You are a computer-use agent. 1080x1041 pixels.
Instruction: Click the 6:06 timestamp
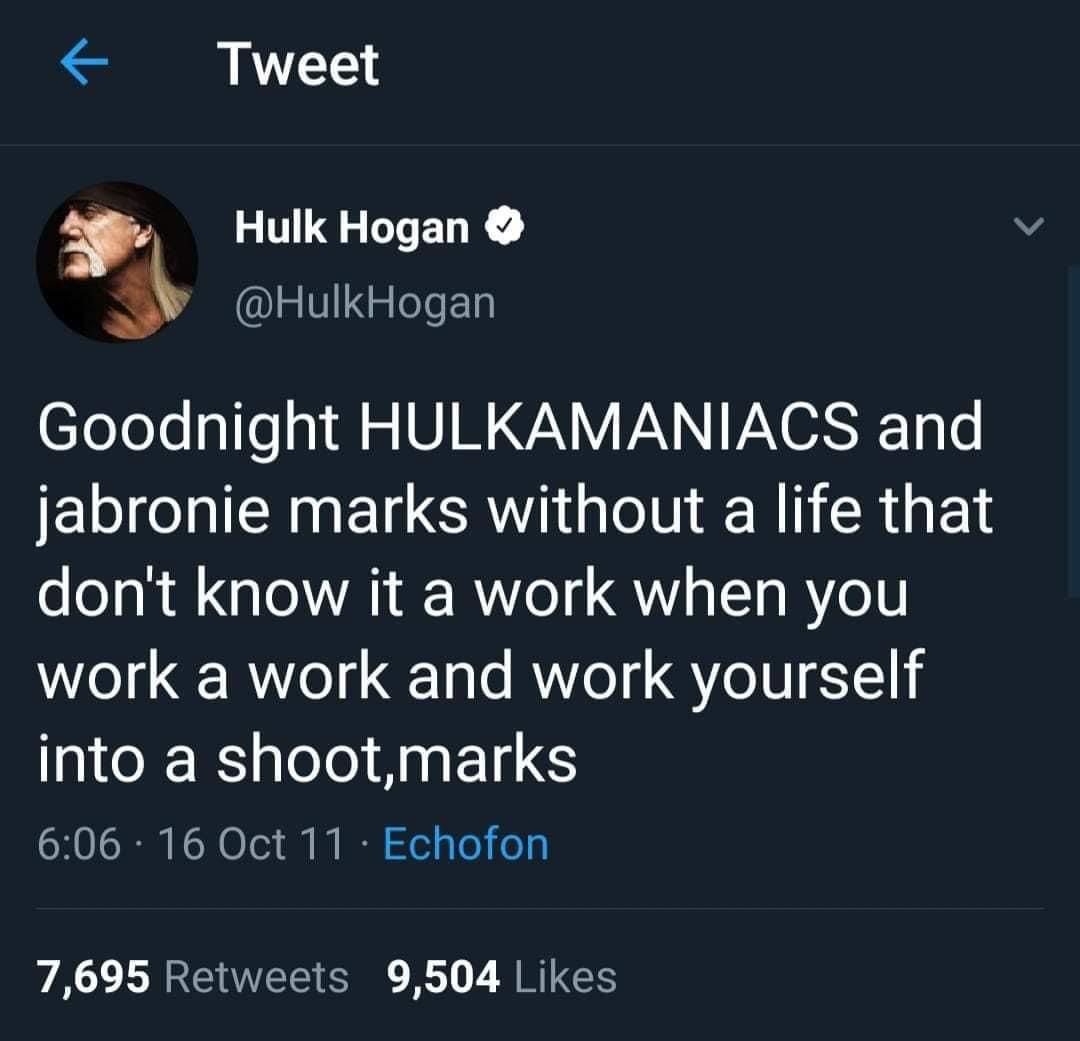pyautogui.click(x=79, y=845)
